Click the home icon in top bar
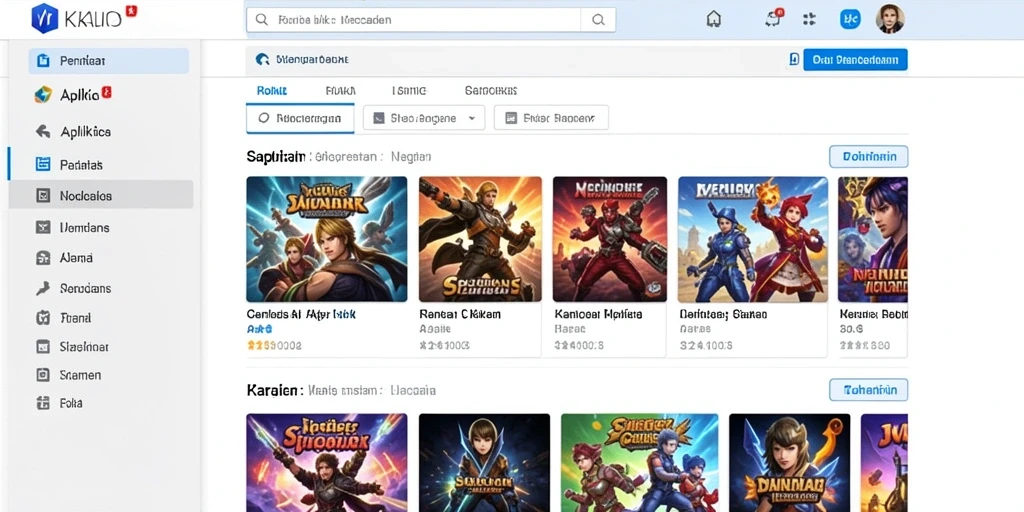 point(714,19)
